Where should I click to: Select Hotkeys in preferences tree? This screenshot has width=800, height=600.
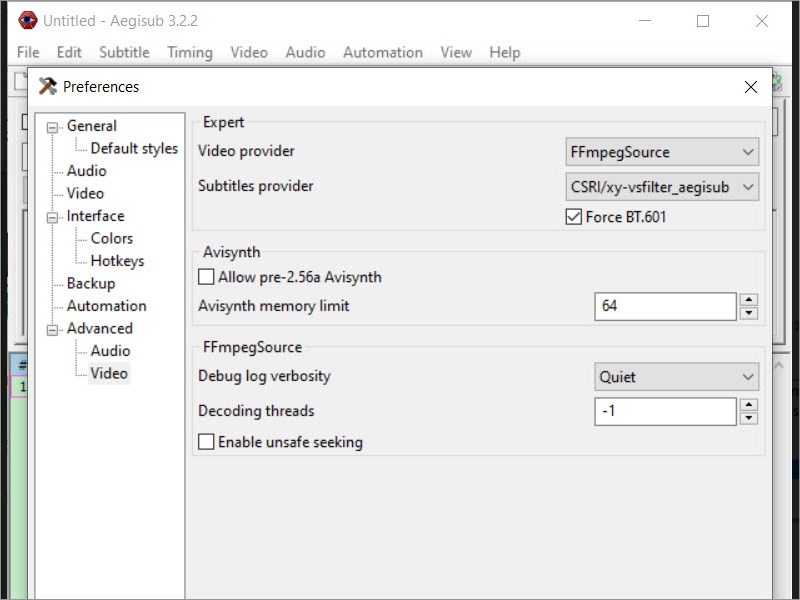pyautogui.click(x=117, y=261)
